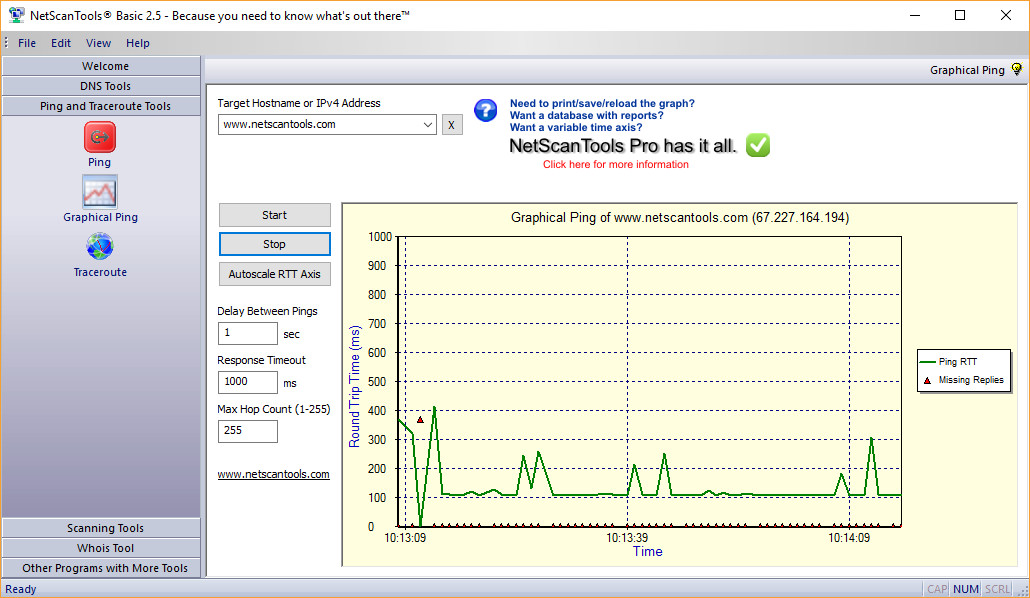Follow the www.netscantools.com link
Image resolution: width=1030 pixels, height=598 pixels.
pos(273,473)
